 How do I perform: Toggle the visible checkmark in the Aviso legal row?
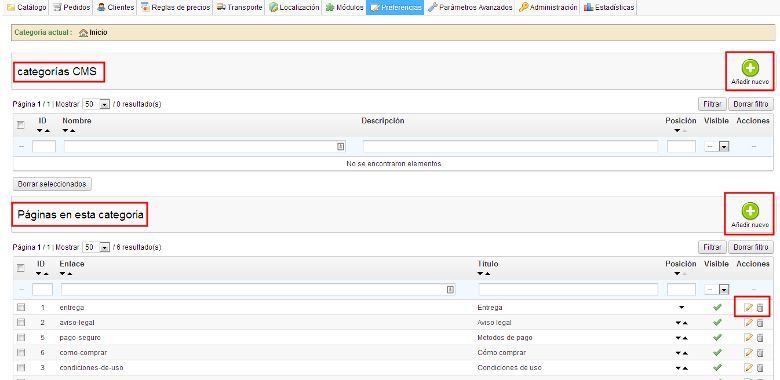[717, 322]
